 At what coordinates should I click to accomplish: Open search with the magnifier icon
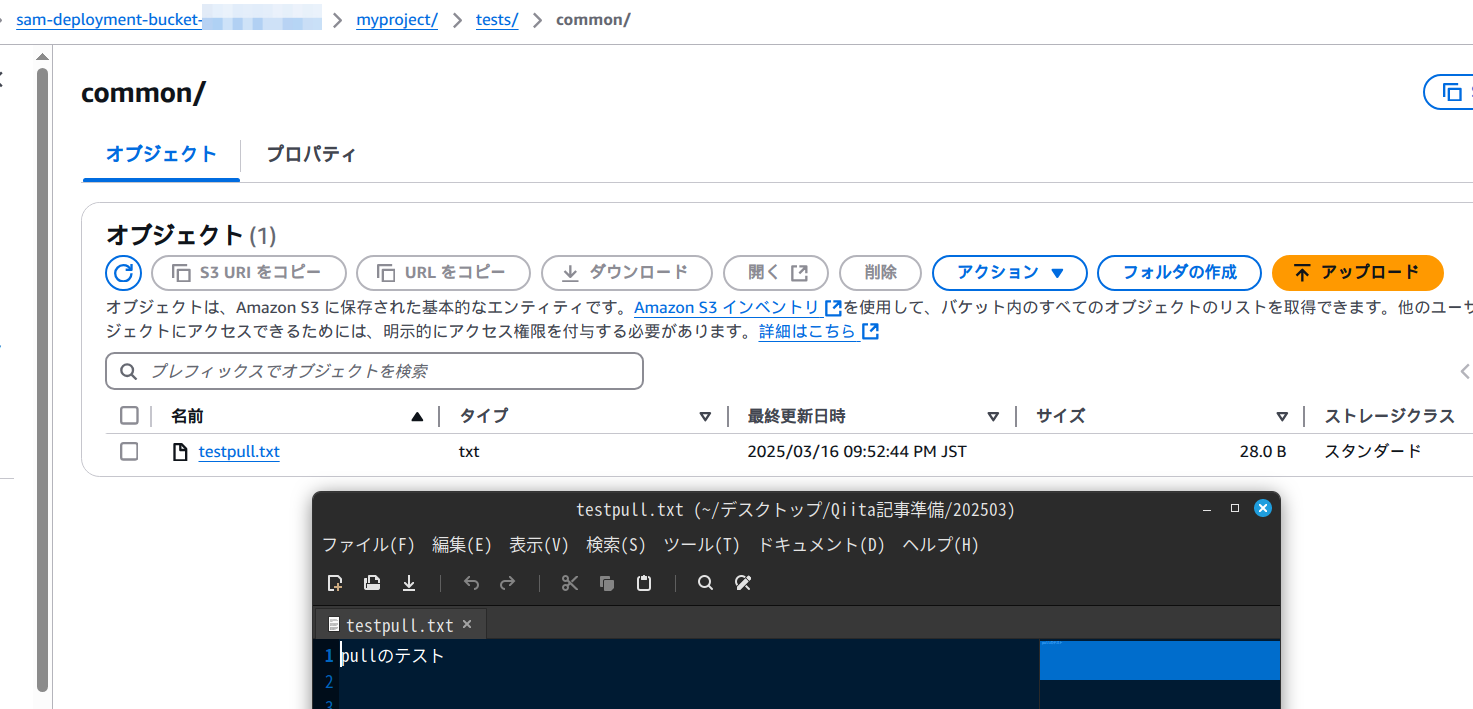(705, 582)
